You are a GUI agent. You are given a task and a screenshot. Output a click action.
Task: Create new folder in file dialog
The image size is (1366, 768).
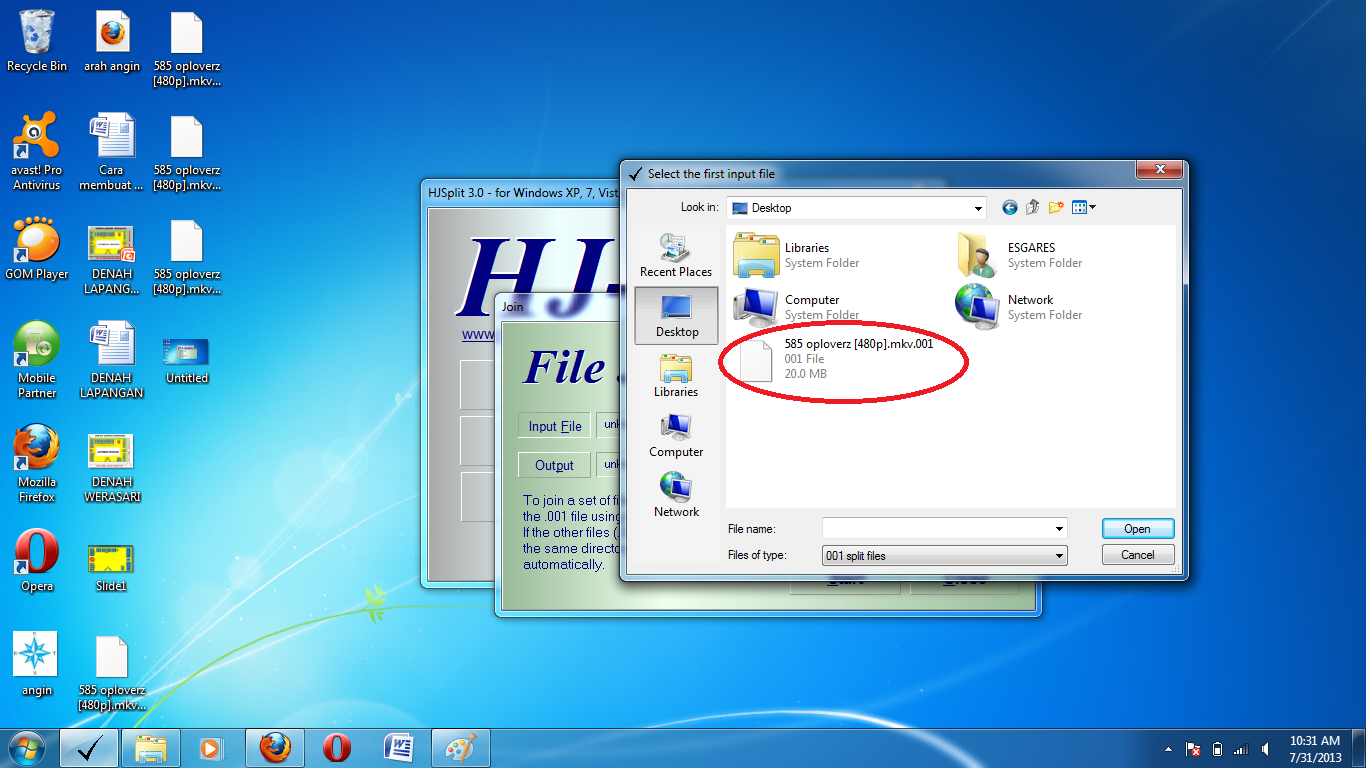1056,207
